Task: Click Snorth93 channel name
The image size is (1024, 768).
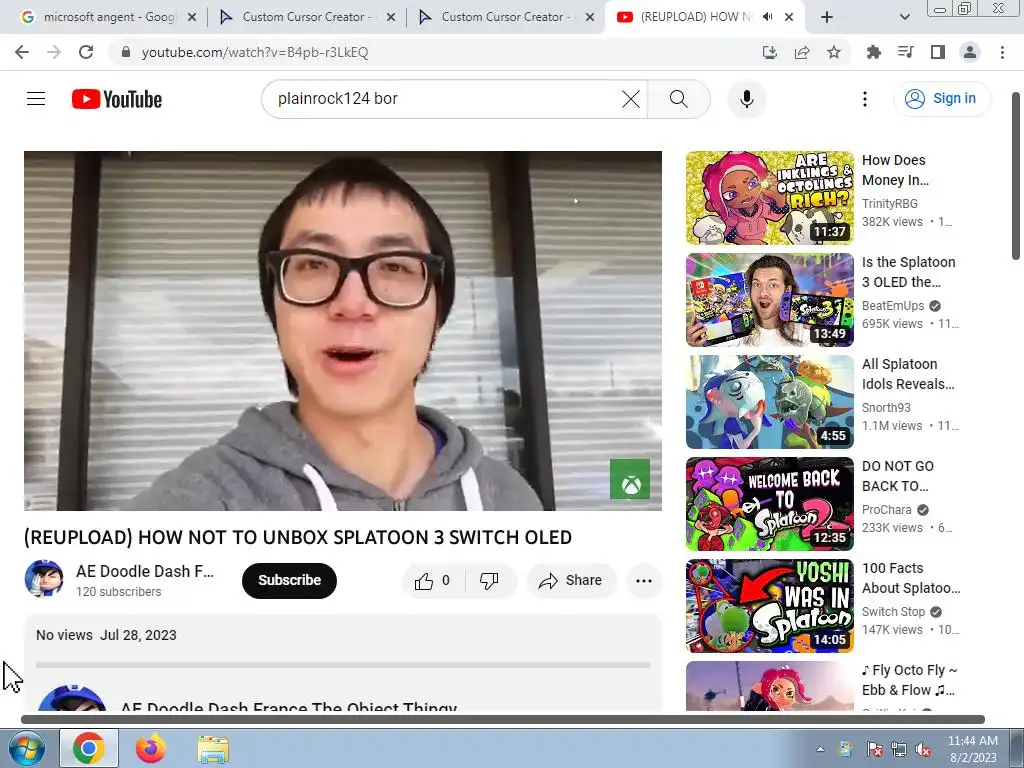Action: (x=886, y=408)
